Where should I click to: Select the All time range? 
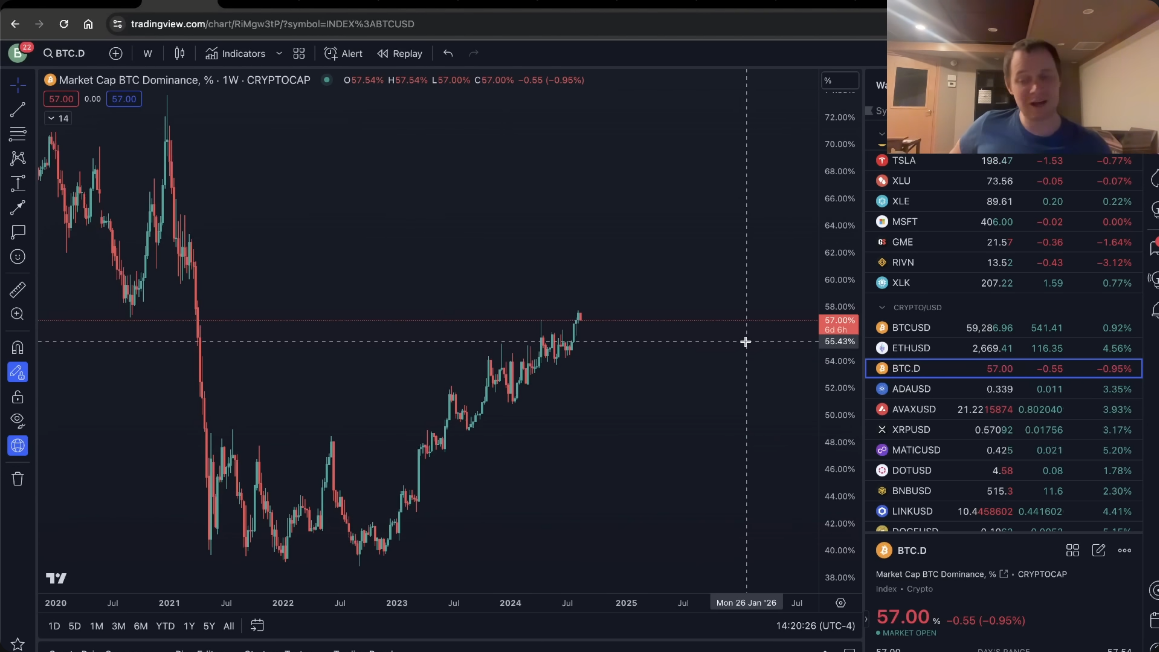click(228, 626)
